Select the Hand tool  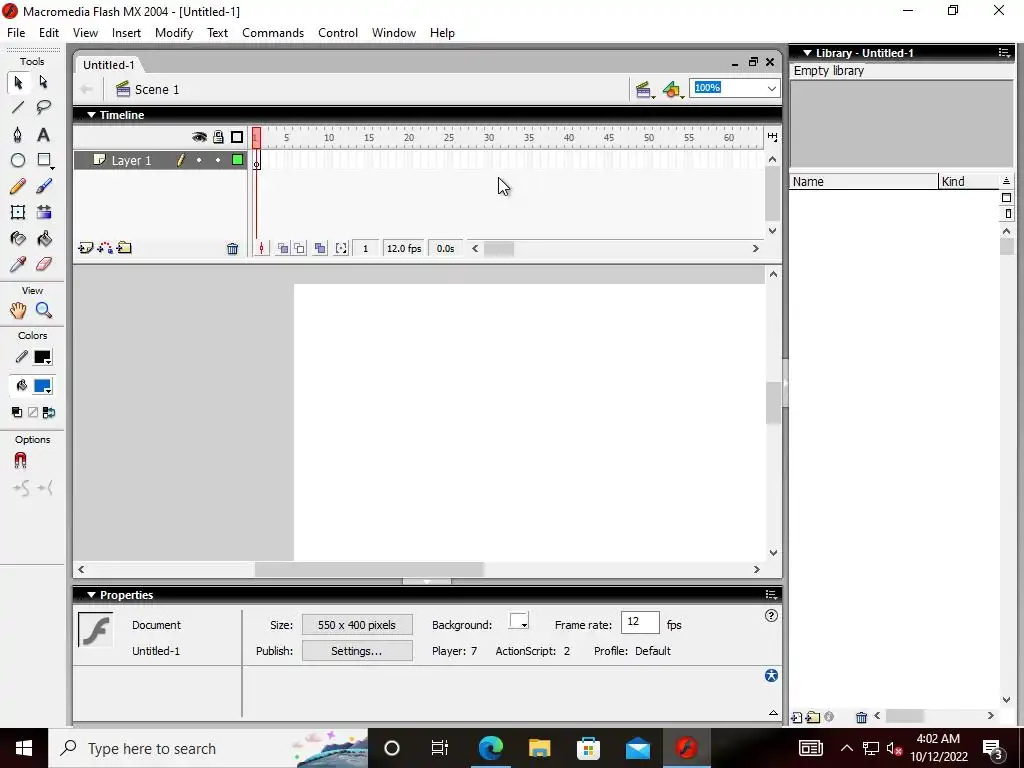coord(18,311)
